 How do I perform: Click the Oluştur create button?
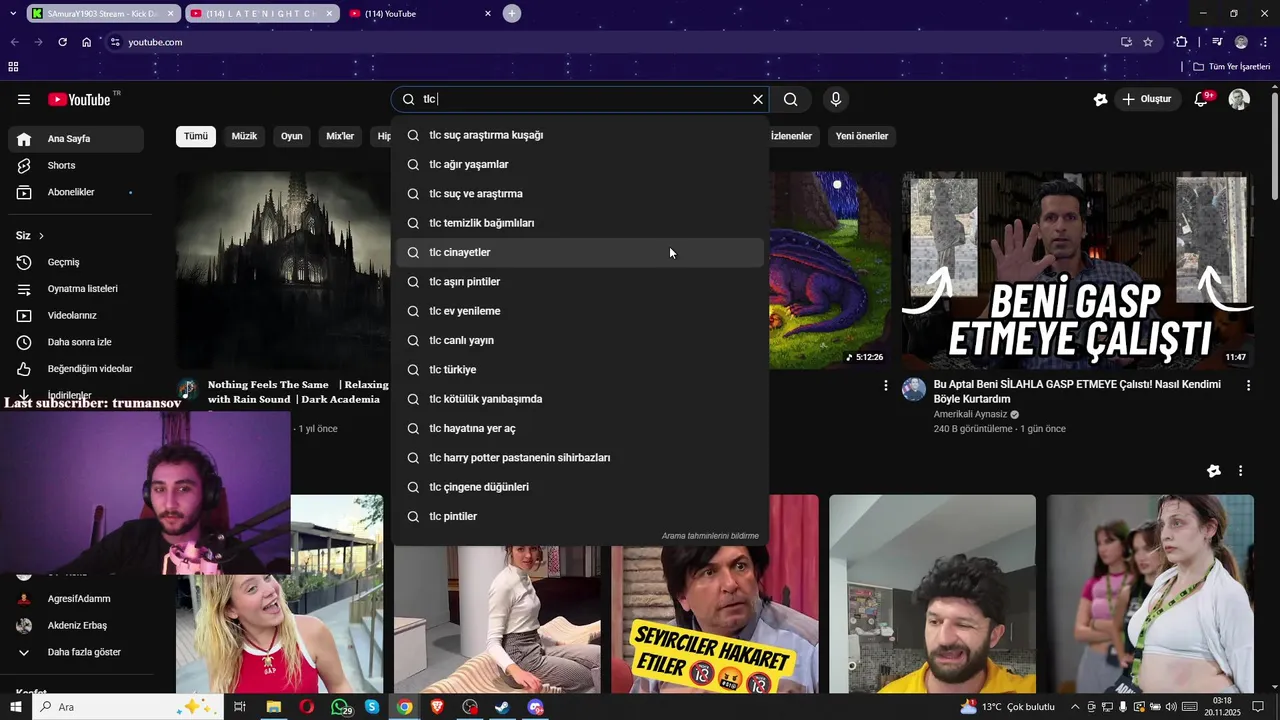[1146, 99]
